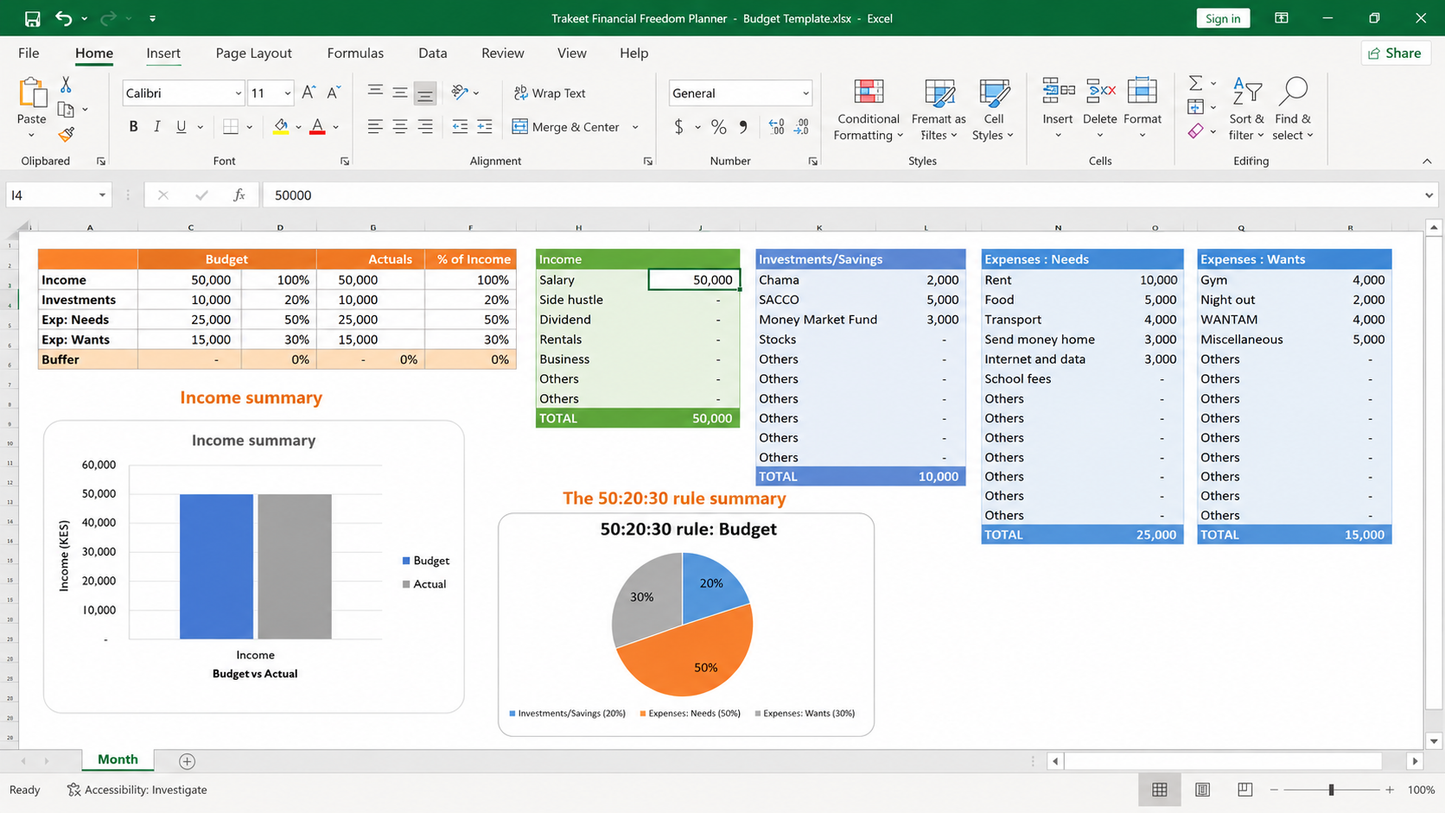Click Accessibility: Investigate in status bar

coord(137,790)
